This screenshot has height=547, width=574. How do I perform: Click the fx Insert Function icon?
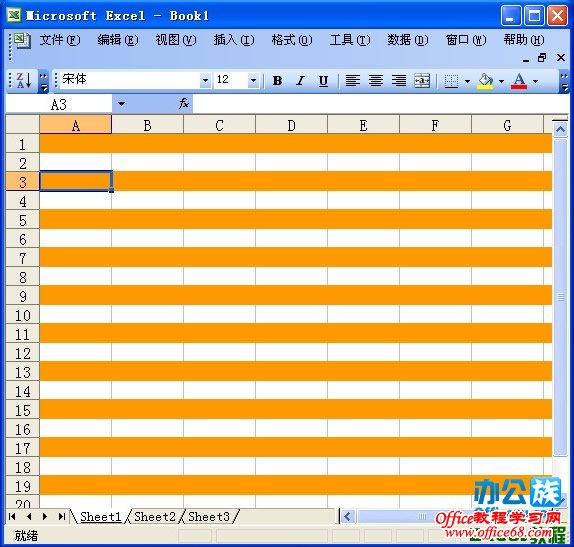click(184, 104)
